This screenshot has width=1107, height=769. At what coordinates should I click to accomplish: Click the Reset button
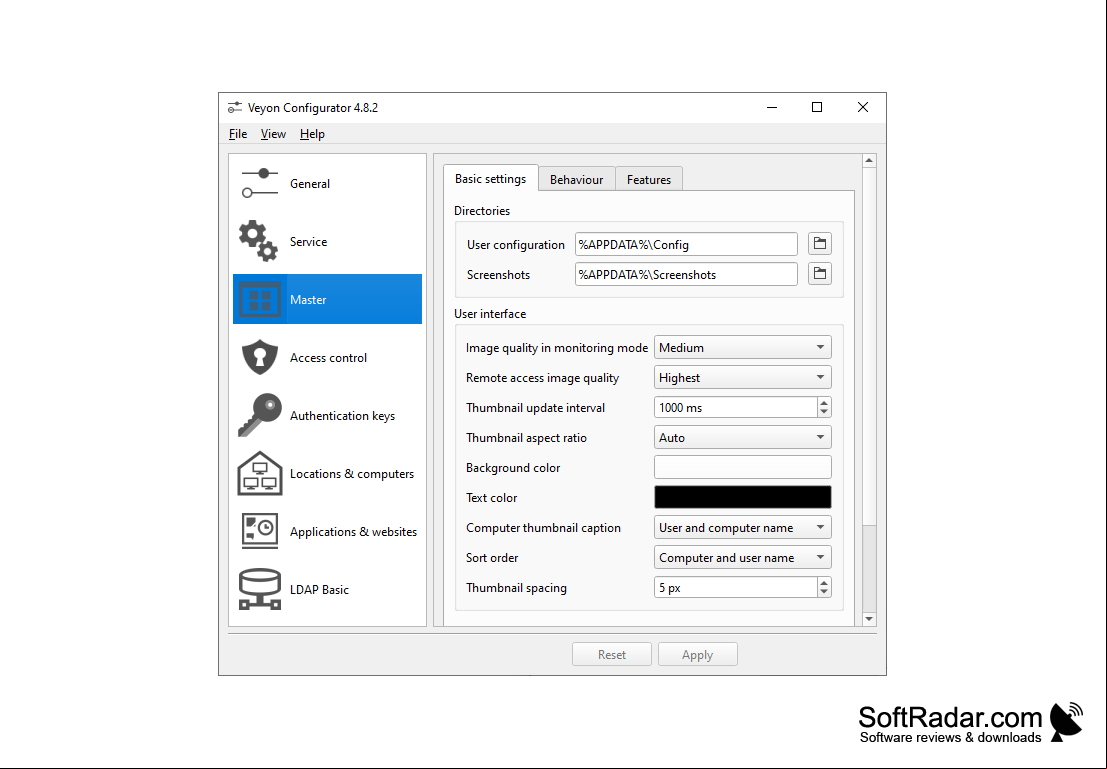tap(611, 655)
